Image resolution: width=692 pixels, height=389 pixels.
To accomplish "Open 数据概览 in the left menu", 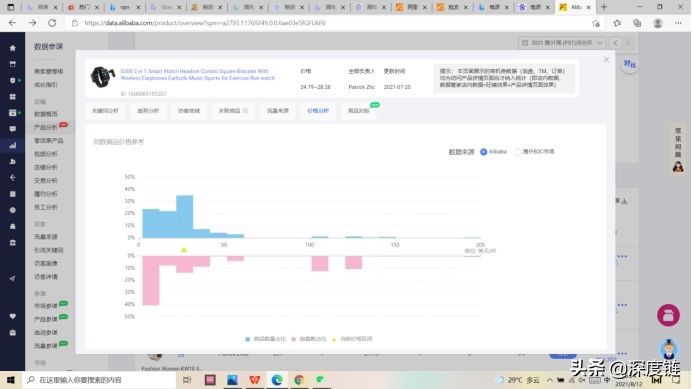I will [46, 114].
